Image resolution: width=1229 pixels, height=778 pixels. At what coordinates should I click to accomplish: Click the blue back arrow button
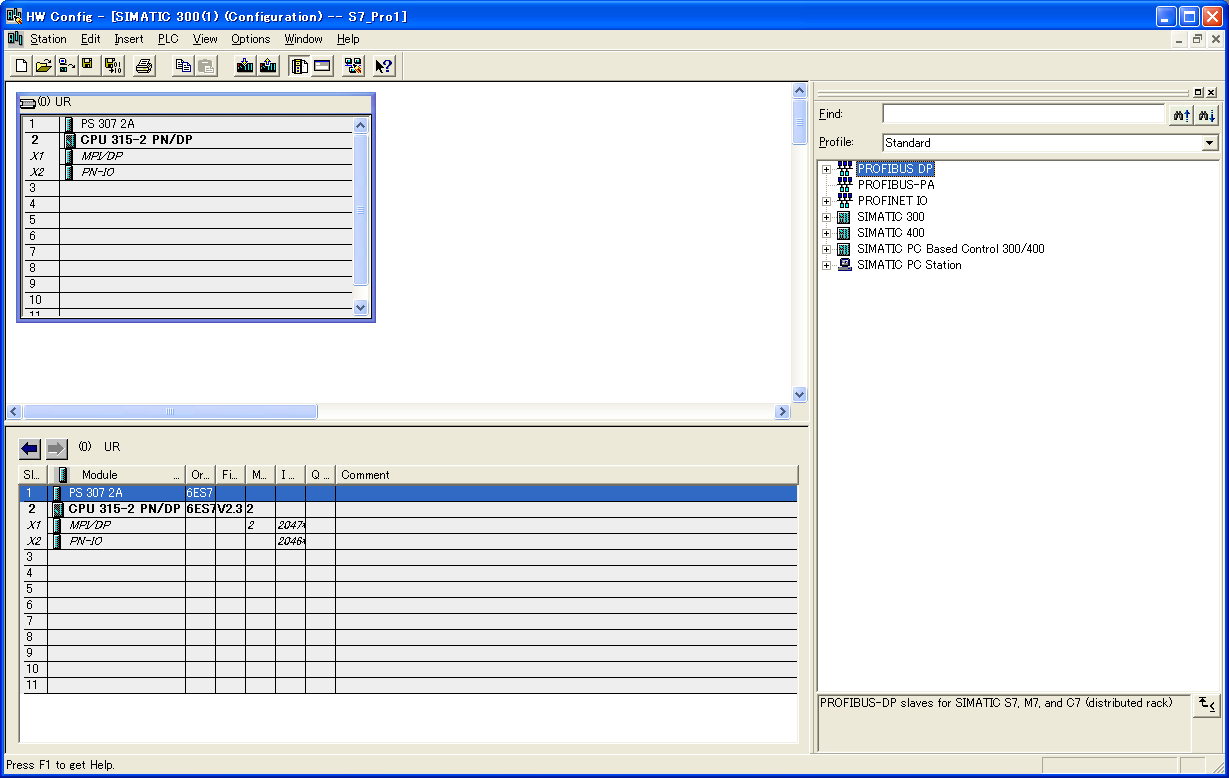tap(30, 449)
